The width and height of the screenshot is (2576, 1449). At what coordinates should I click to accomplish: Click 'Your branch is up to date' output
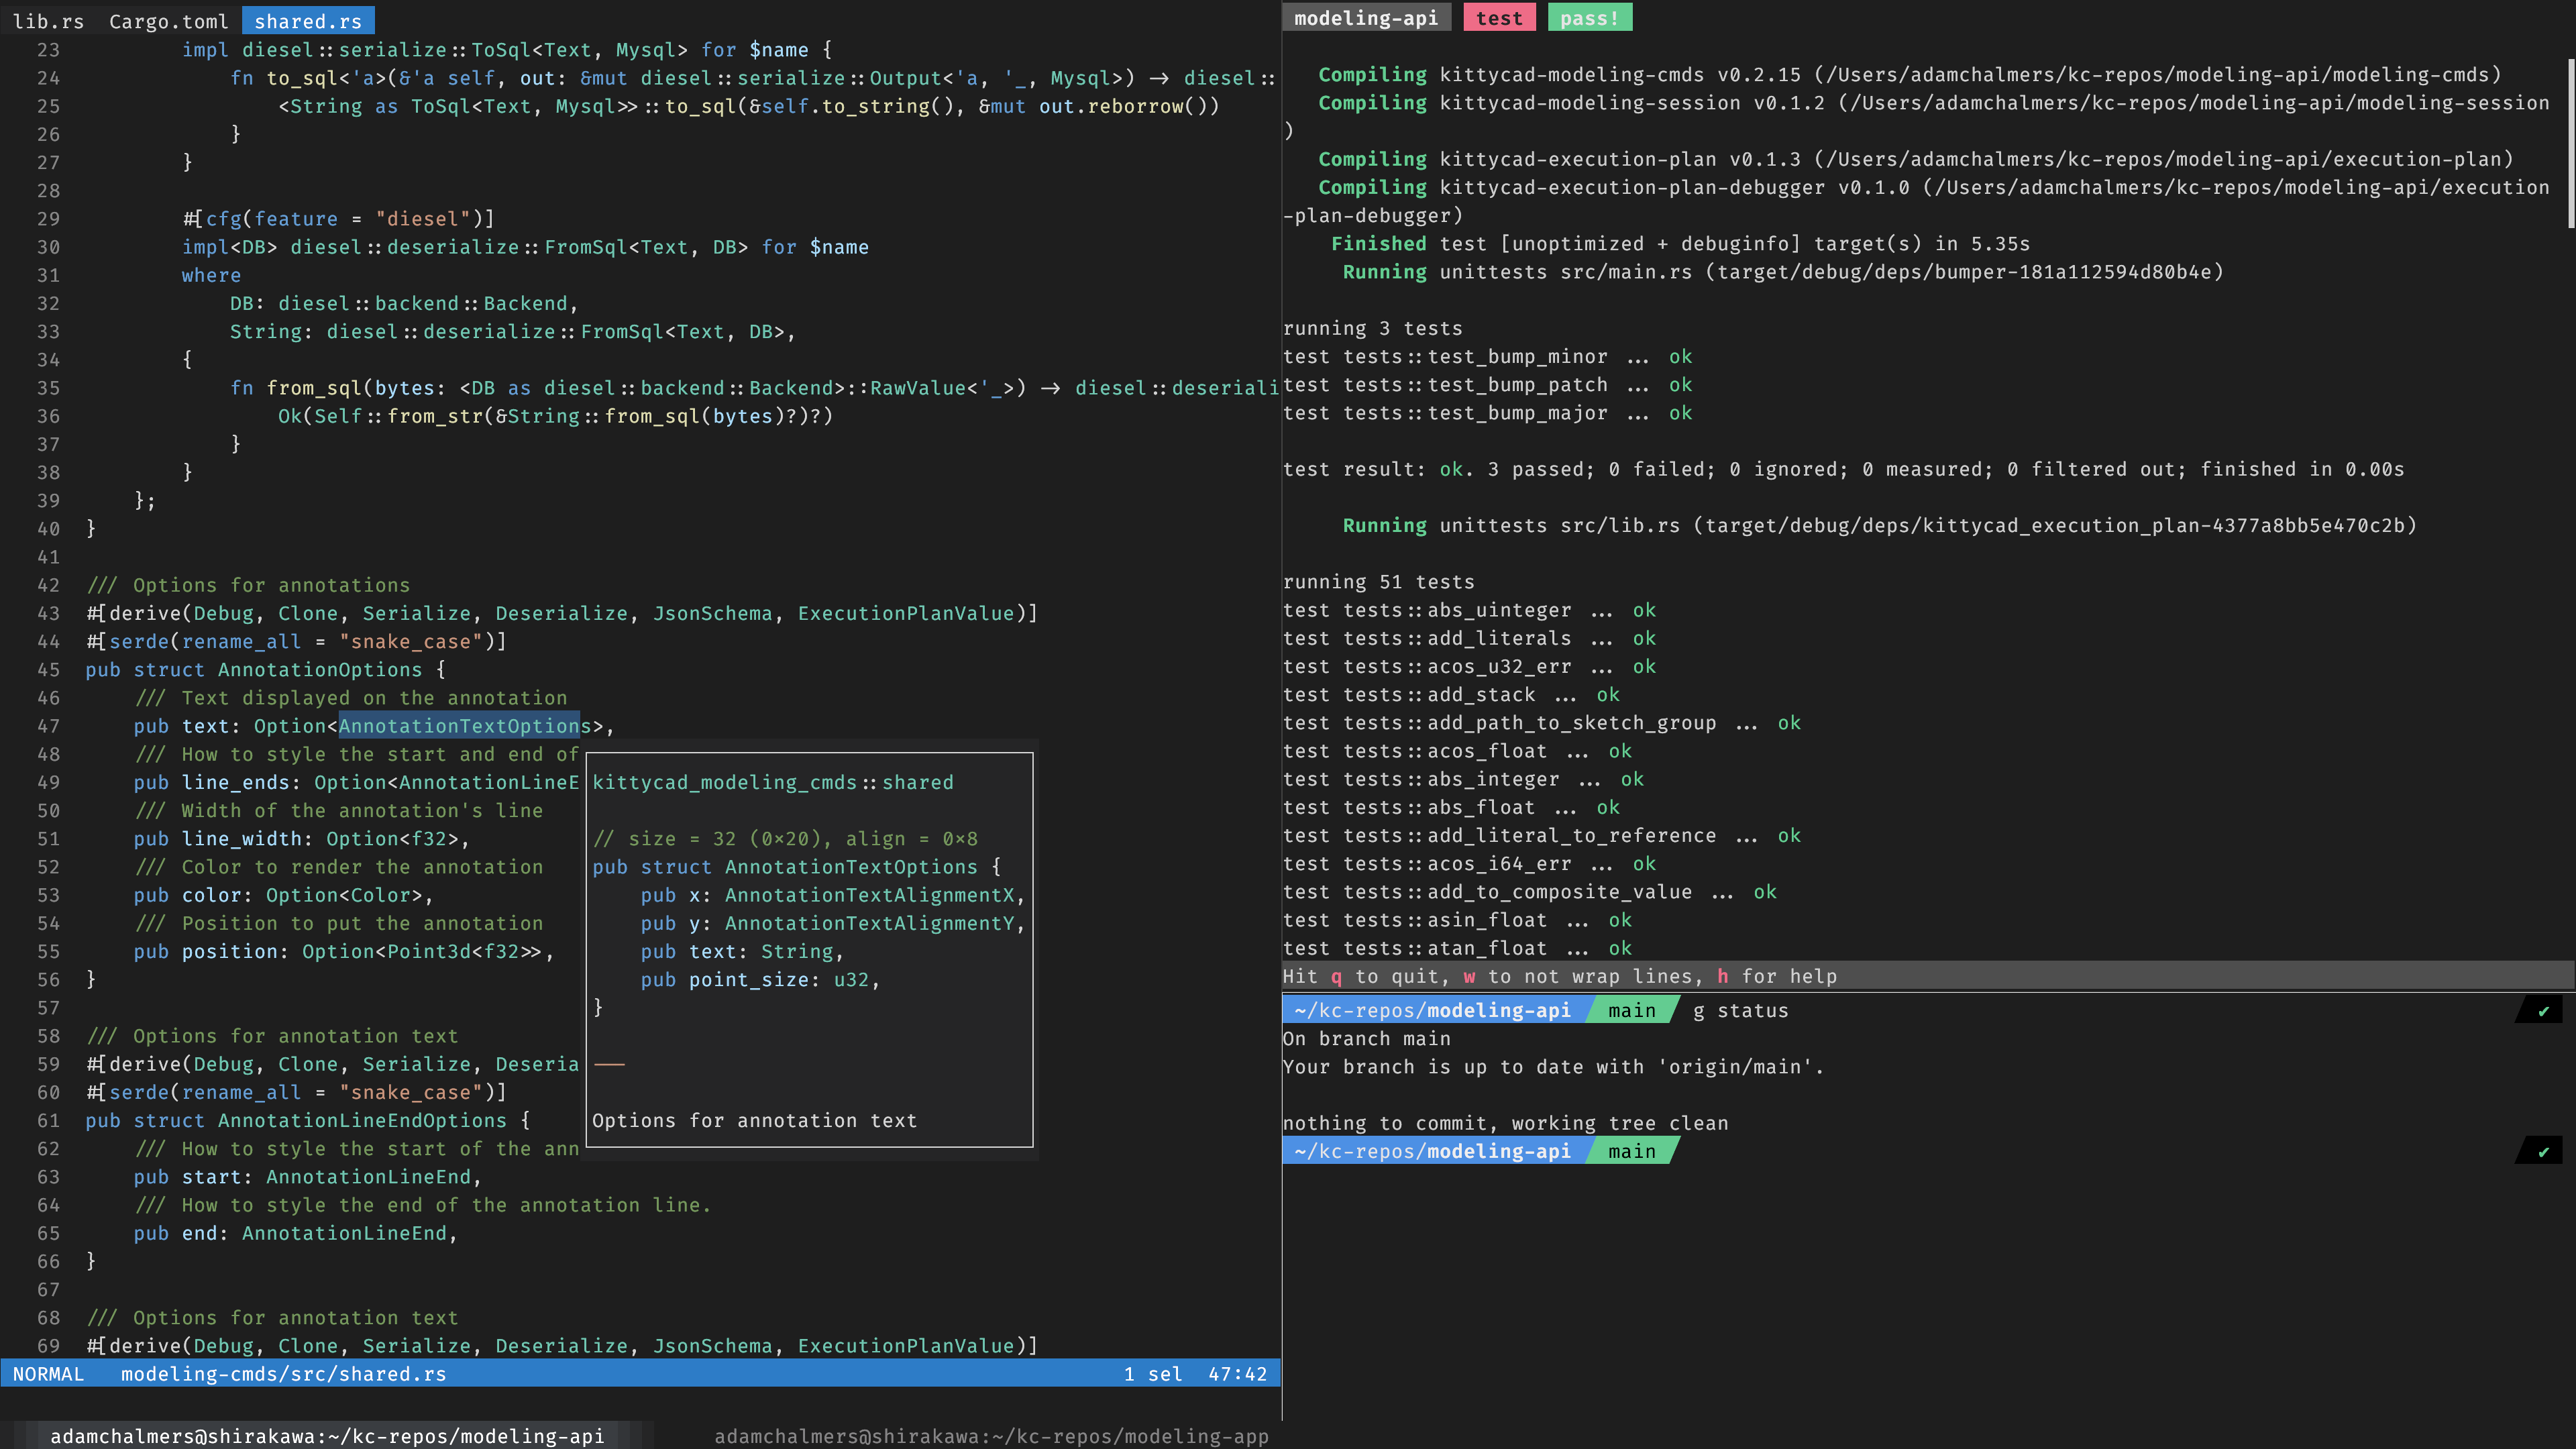(x=1553, y=1068)
